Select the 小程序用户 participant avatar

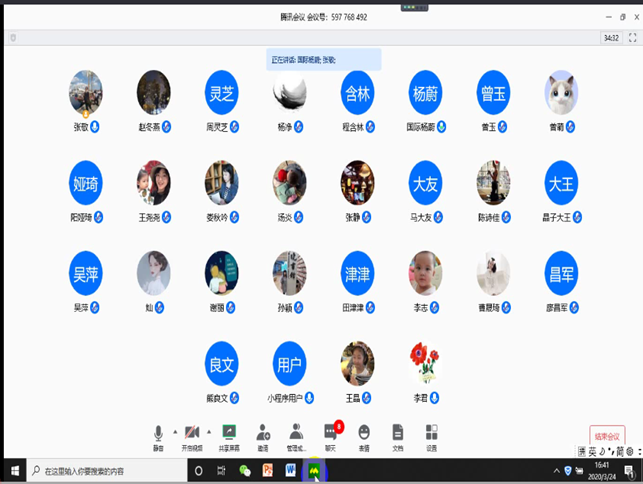(x=289, y=366)
